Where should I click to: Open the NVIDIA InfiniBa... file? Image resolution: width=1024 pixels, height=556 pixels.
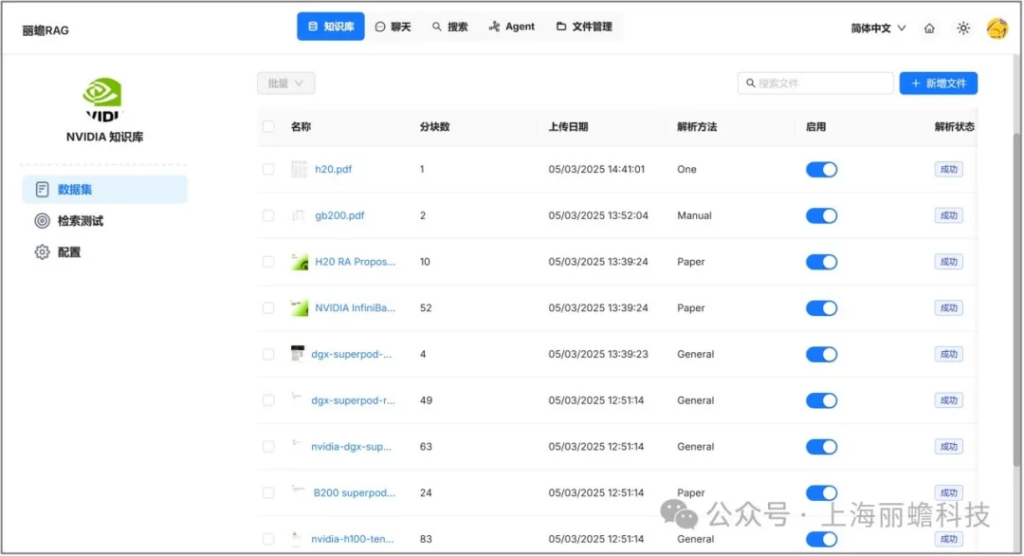(x=355, y=308)
